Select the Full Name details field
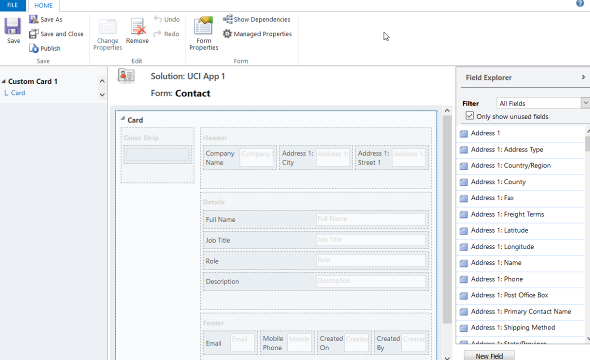 tap(316, 219)
